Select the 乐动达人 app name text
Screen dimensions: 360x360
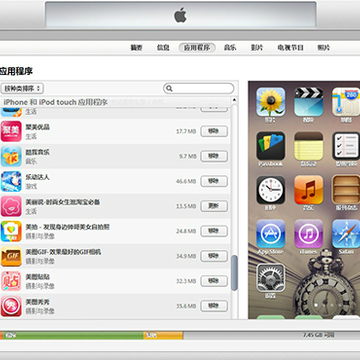pos(38,177)
